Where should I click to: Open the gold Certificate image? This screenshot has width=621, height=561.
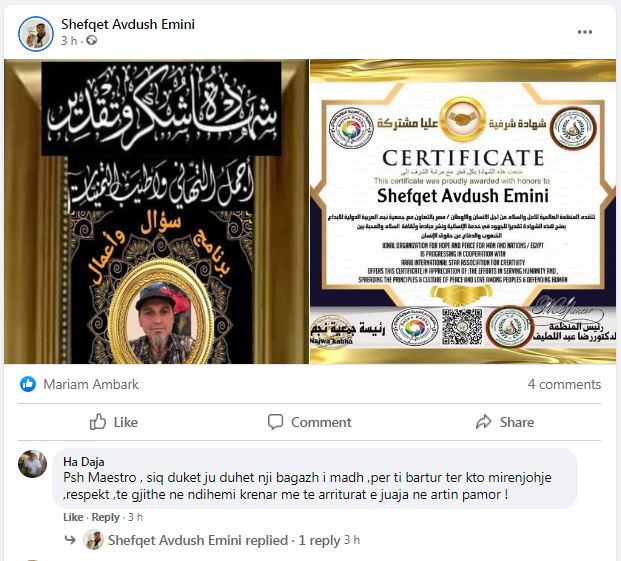463,211
